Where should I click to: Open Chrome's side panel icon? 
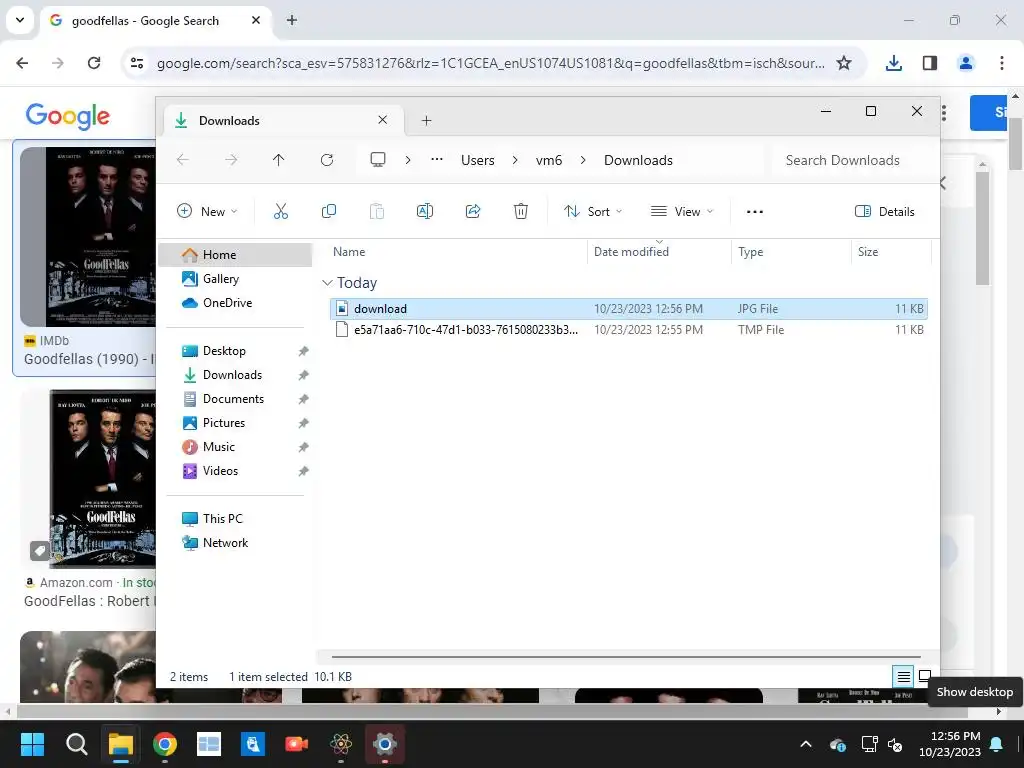click(x=930, y=63)
